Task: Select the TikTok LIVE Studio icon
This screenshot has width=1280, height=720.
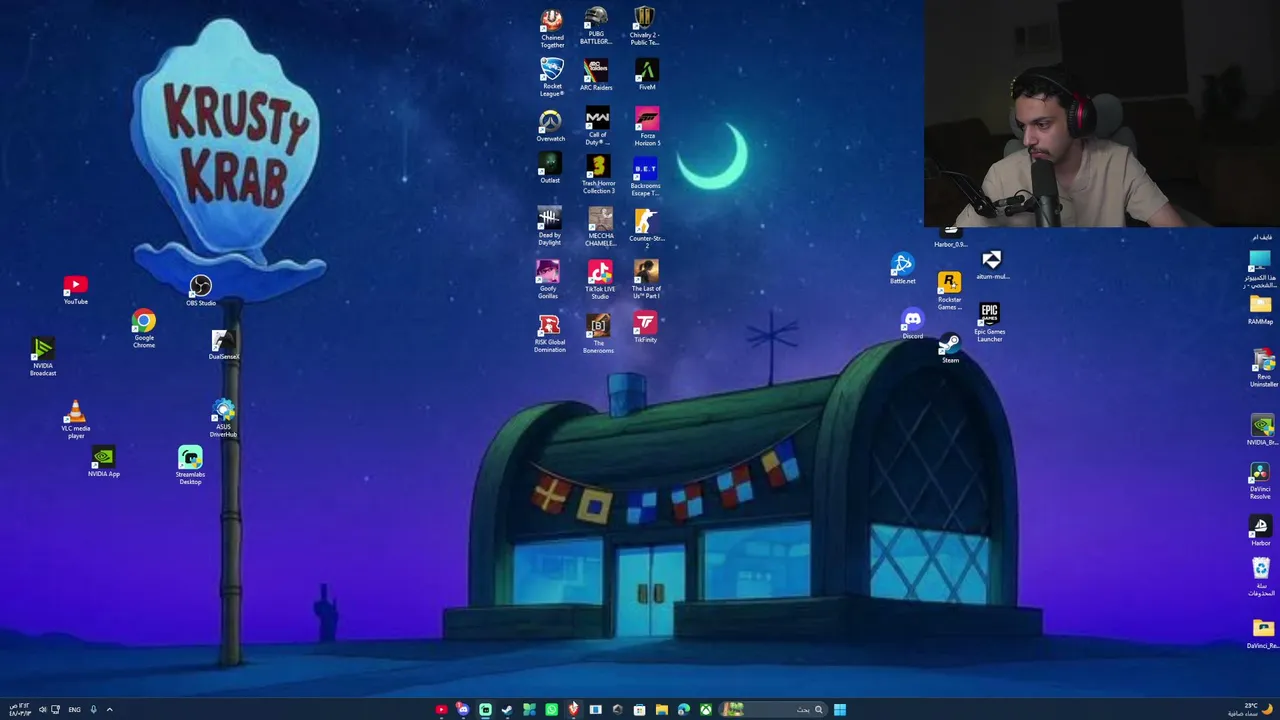Action: click(x=600, y=280)
